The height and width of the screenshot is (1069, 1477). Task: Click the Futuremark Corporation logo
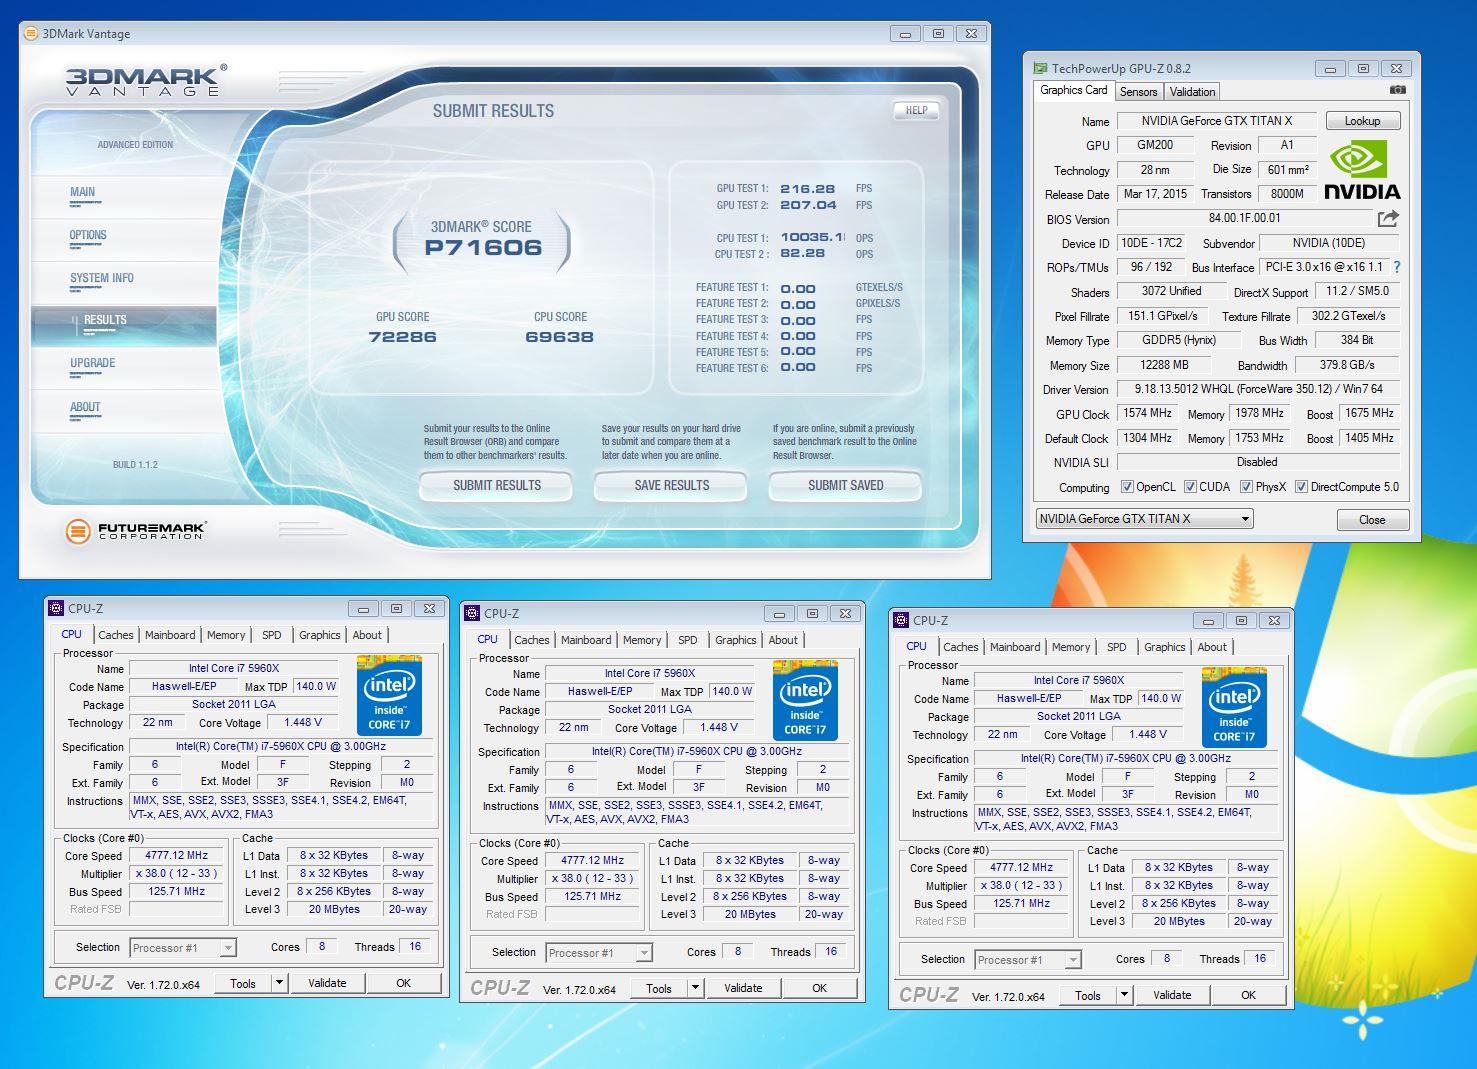coord(136,530)
